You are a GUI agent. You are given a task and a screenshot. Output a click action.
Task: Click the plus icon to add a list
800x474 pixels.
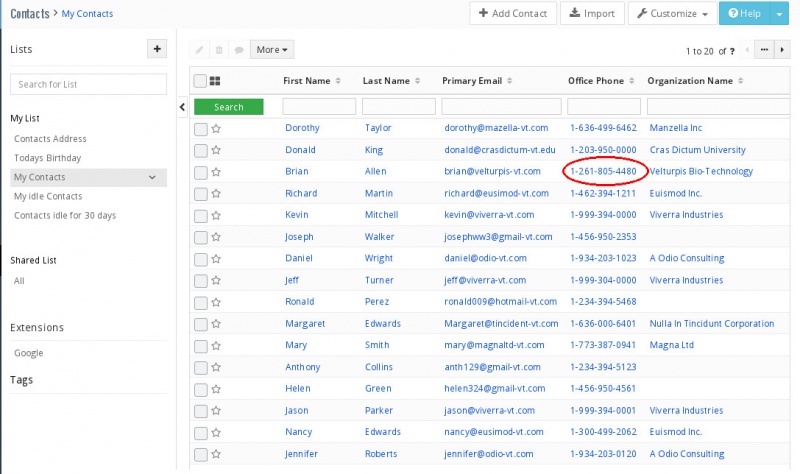pos(157,49)
